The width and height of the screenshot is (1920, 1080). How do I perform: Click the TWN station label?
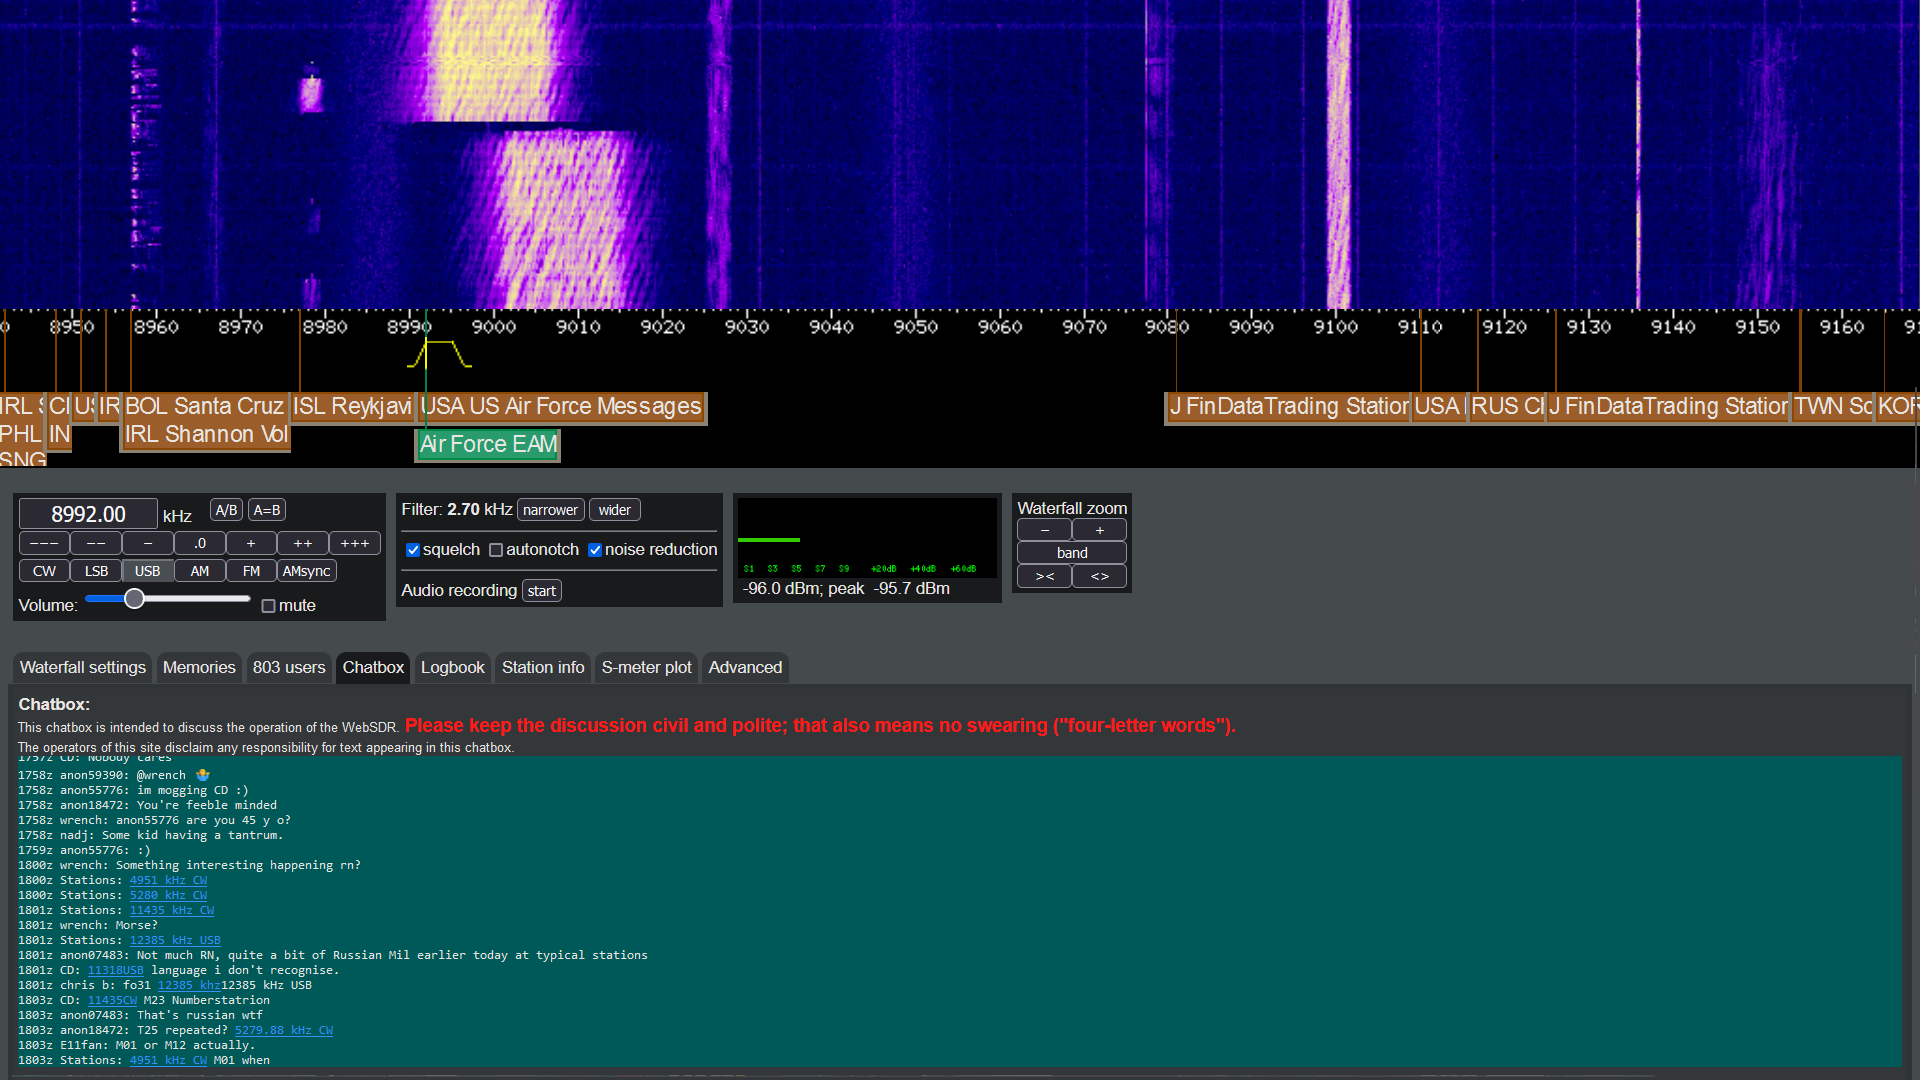click(x=1832, y=406)
